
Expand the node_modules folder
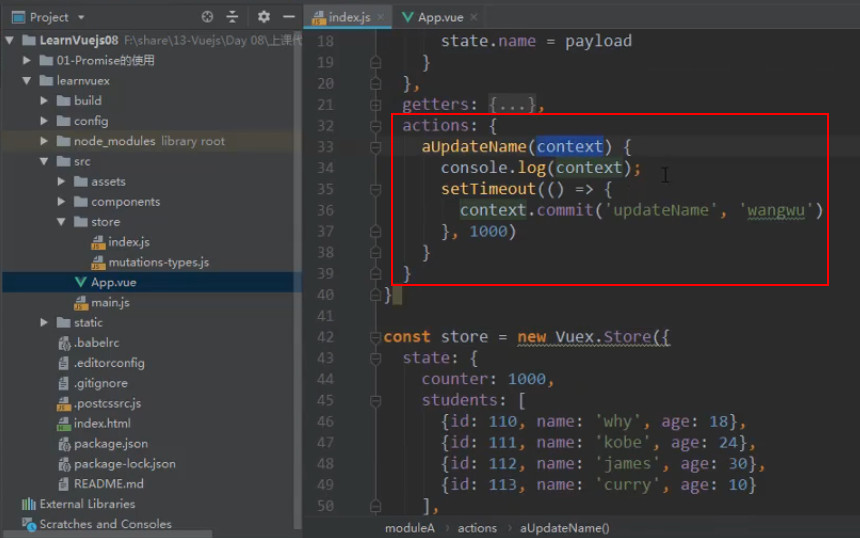[x=44, y=141]
